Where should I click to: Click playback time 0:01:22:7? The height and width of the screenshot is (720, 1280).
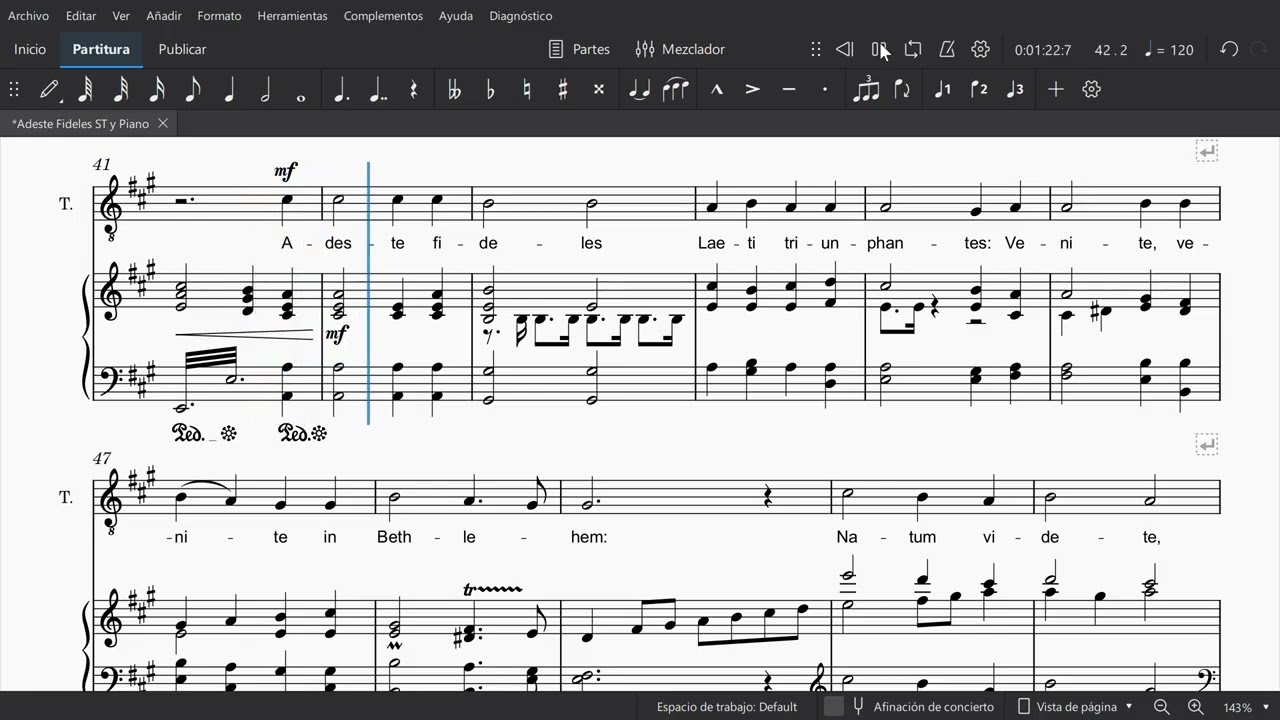(1043, 49)
